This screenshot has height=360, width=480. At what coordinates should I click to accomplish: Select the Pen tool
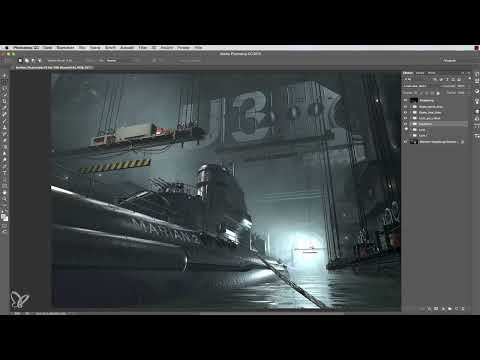click(5, 166)
